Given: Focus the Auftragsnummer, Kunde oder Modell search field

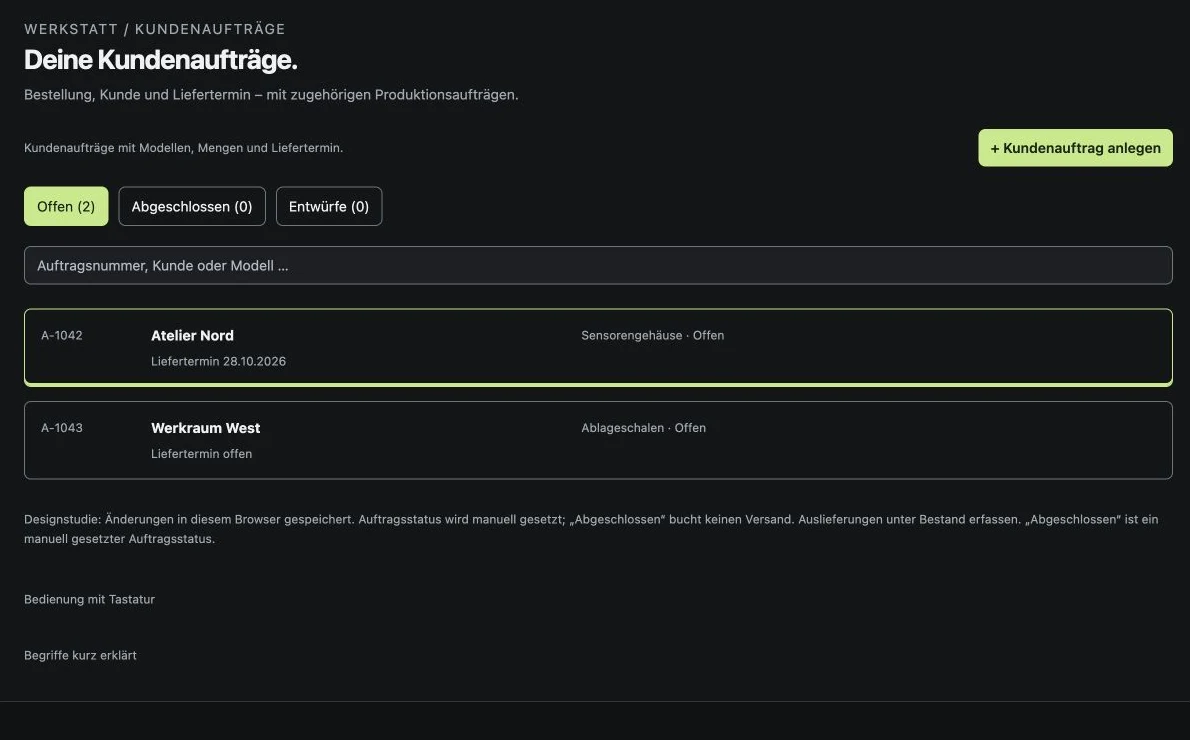Looking at the screenshot, I should click(598, 266).
